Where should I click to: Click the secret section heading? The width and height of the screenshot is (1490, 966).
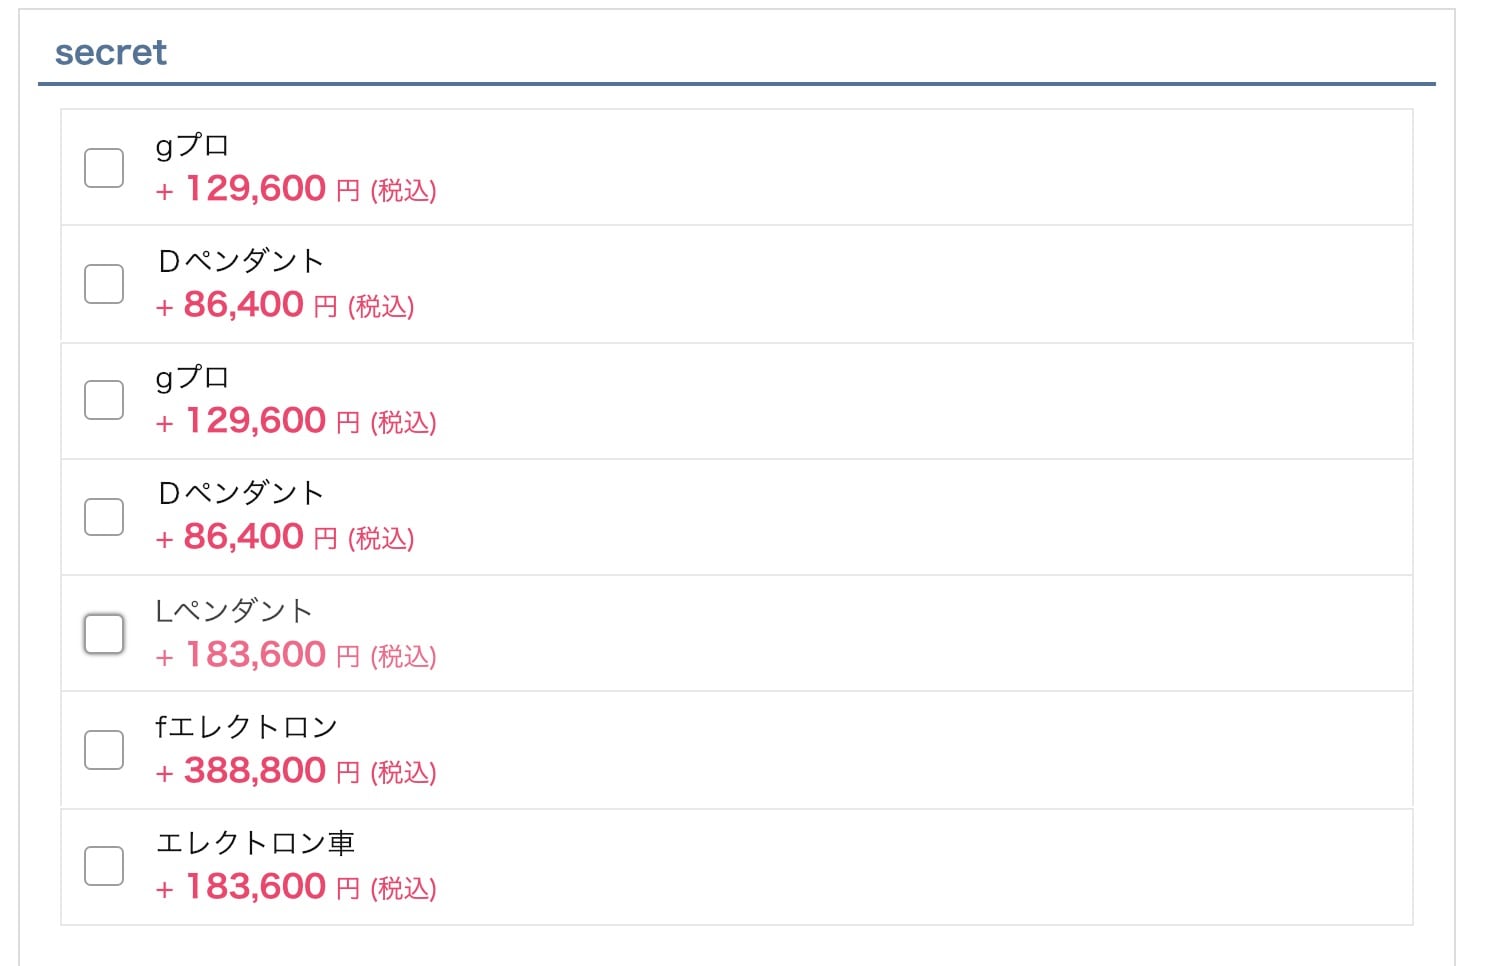point(111,52)
